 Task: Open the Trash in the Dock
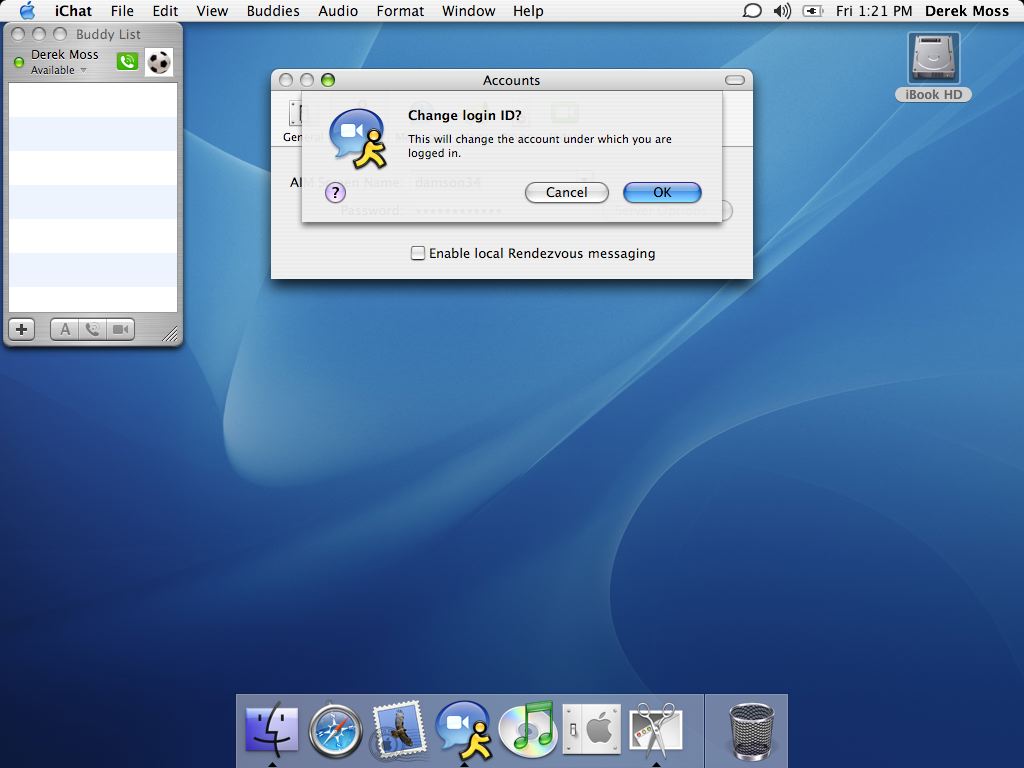coord(751,730)
